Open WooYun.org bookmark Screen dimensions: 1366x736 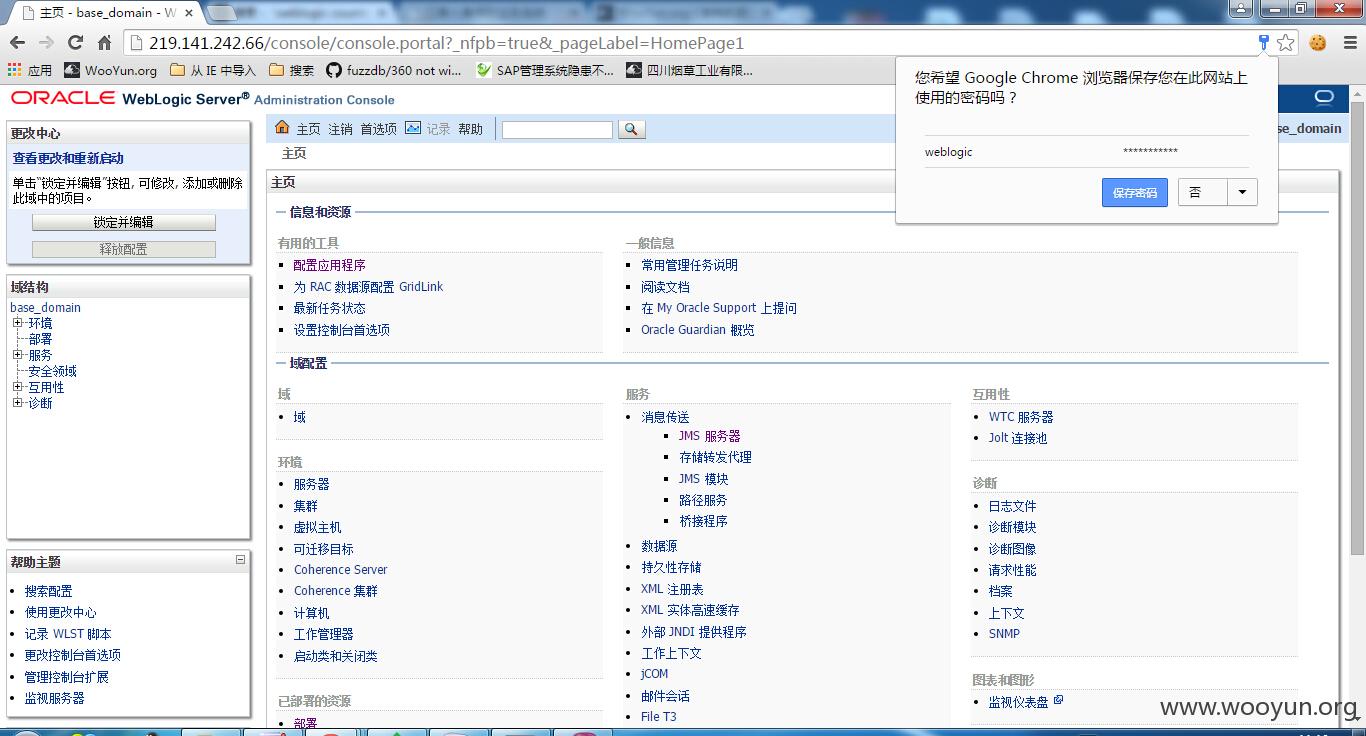[111, 70]
